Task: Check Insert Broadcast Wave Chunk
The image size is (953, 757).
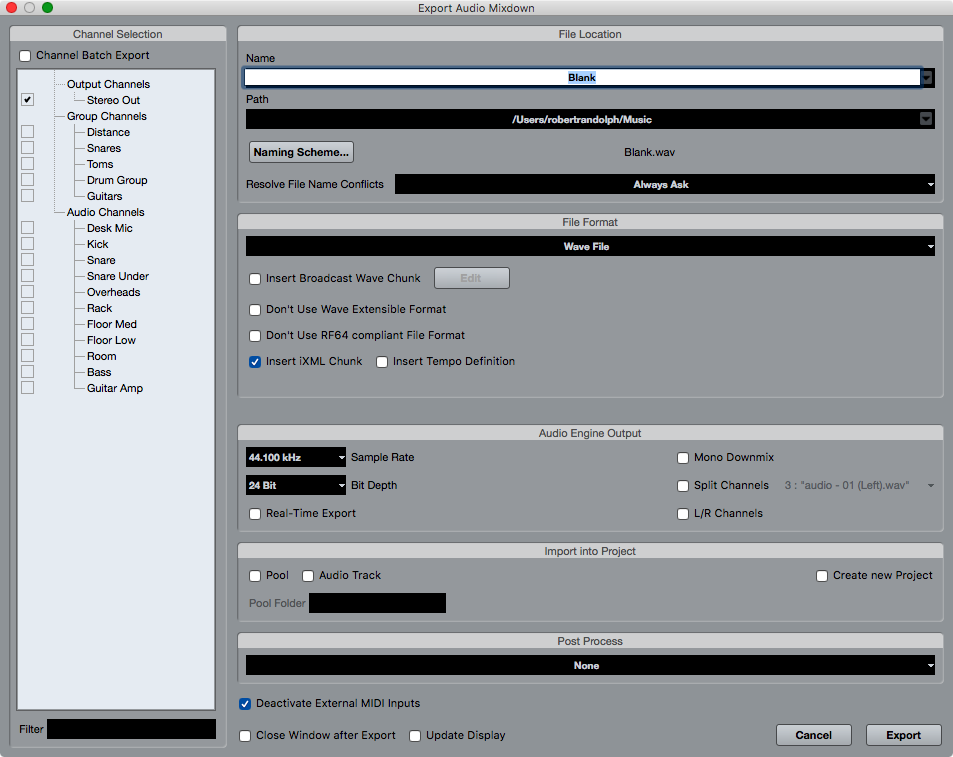Action: pos(255,279)
